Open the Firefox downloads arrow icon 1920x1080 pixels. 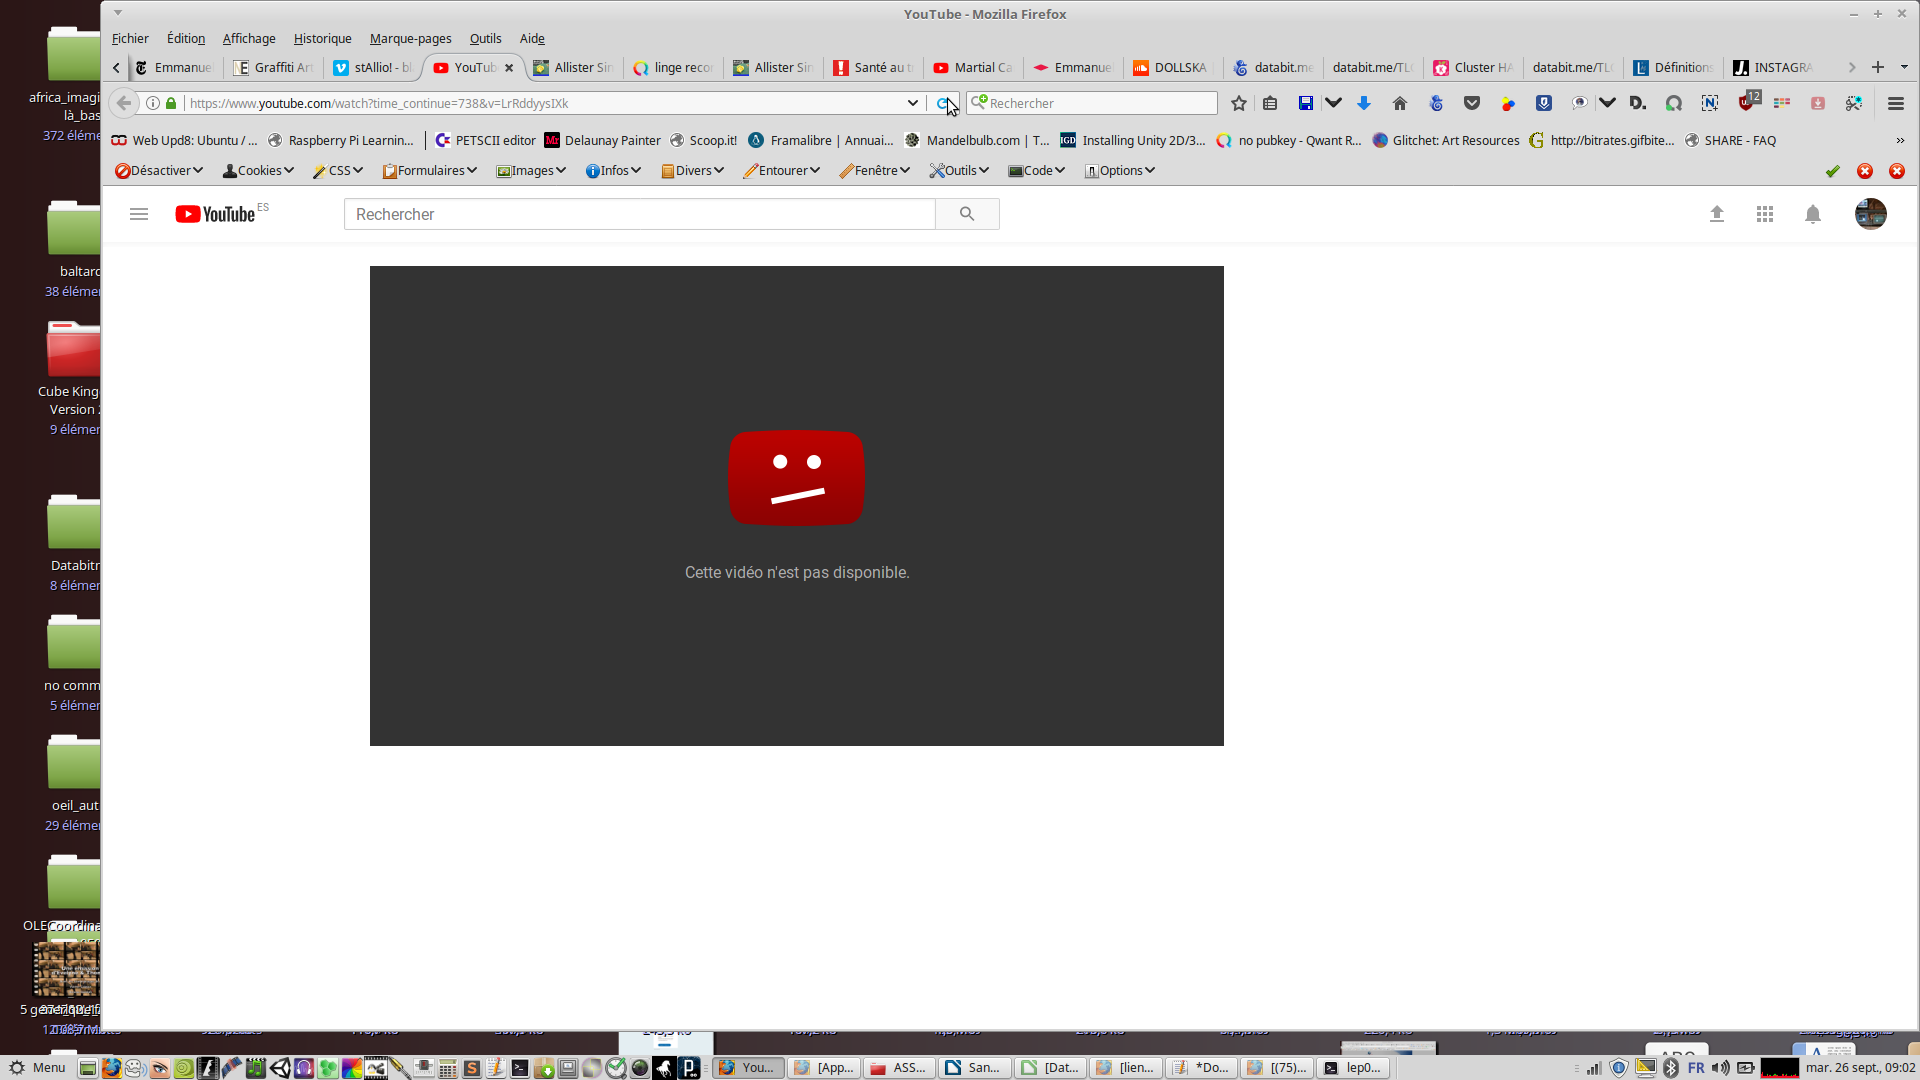1364,103
